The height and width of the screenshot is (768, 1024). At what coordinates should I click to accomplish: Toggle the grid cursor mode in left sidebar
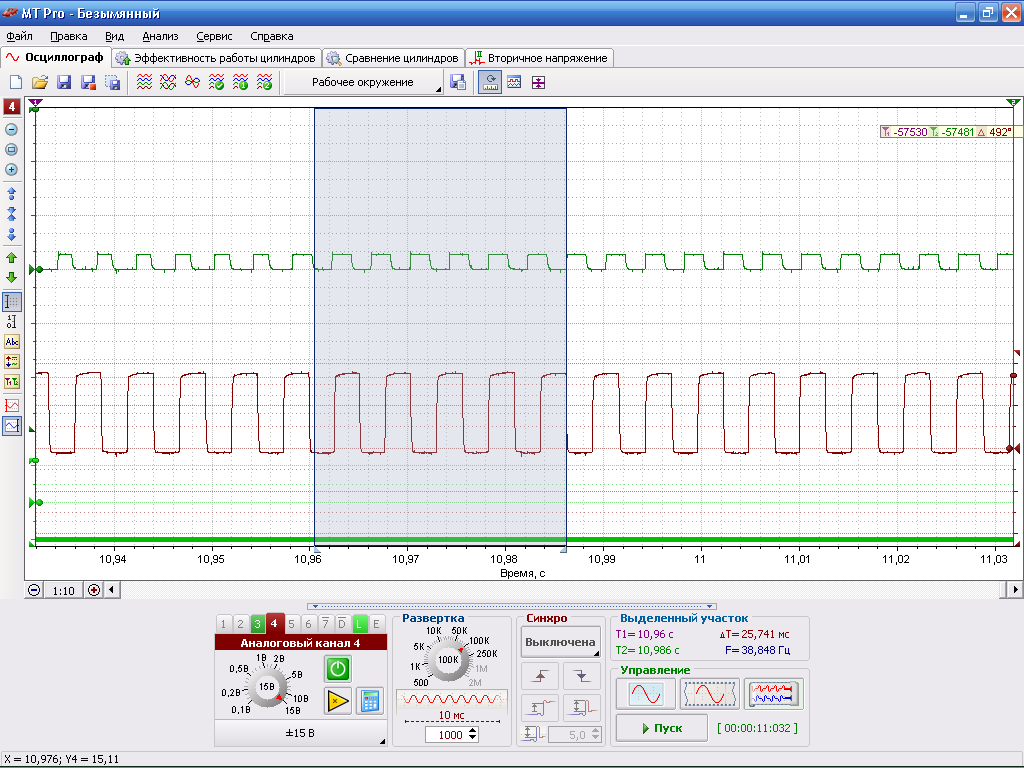coord(12,302)
